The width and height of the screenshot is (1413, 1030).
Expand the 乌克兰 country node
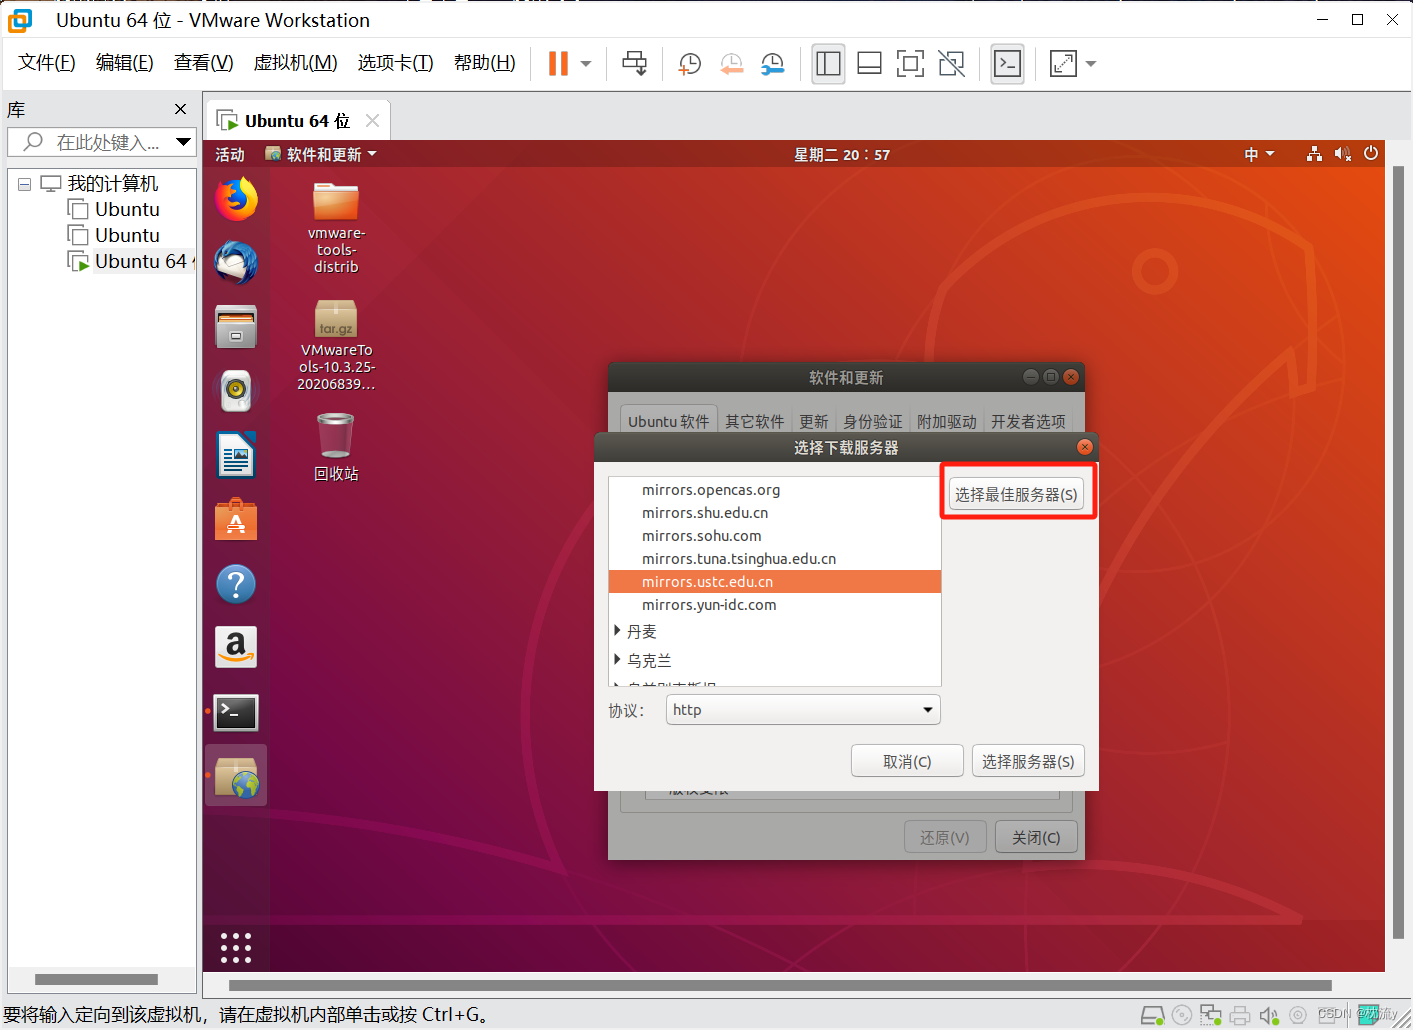pos(617,660)
